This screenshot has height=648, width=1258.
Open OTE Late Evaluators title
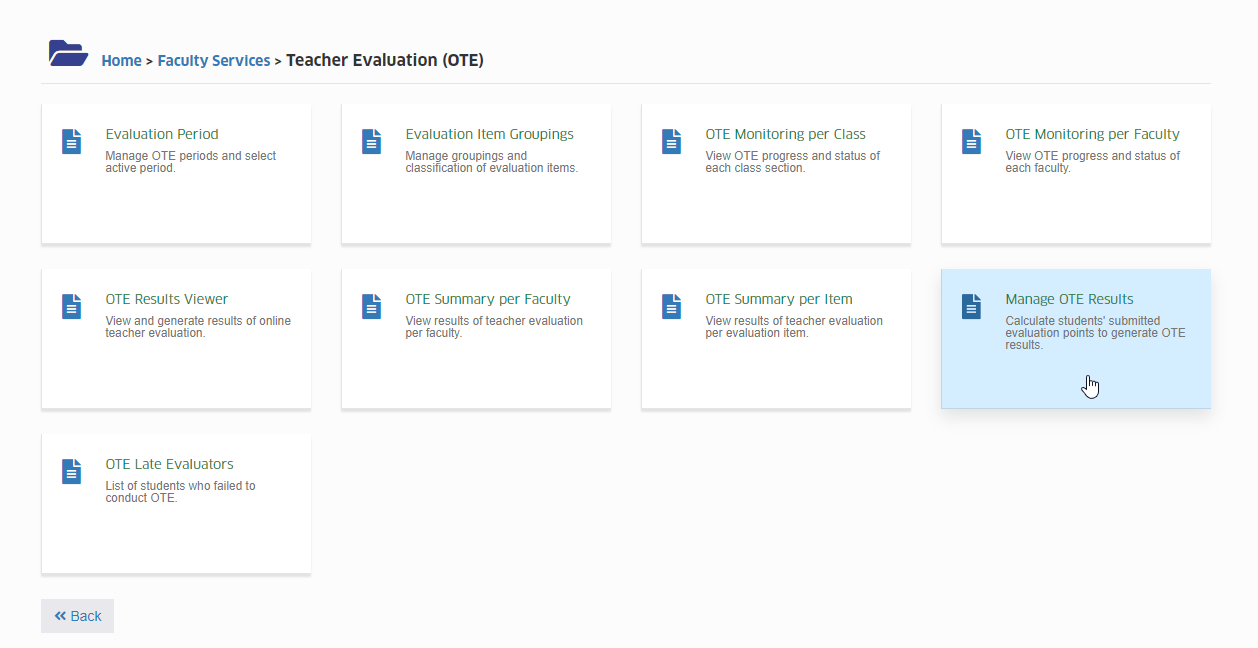[170, 464]
